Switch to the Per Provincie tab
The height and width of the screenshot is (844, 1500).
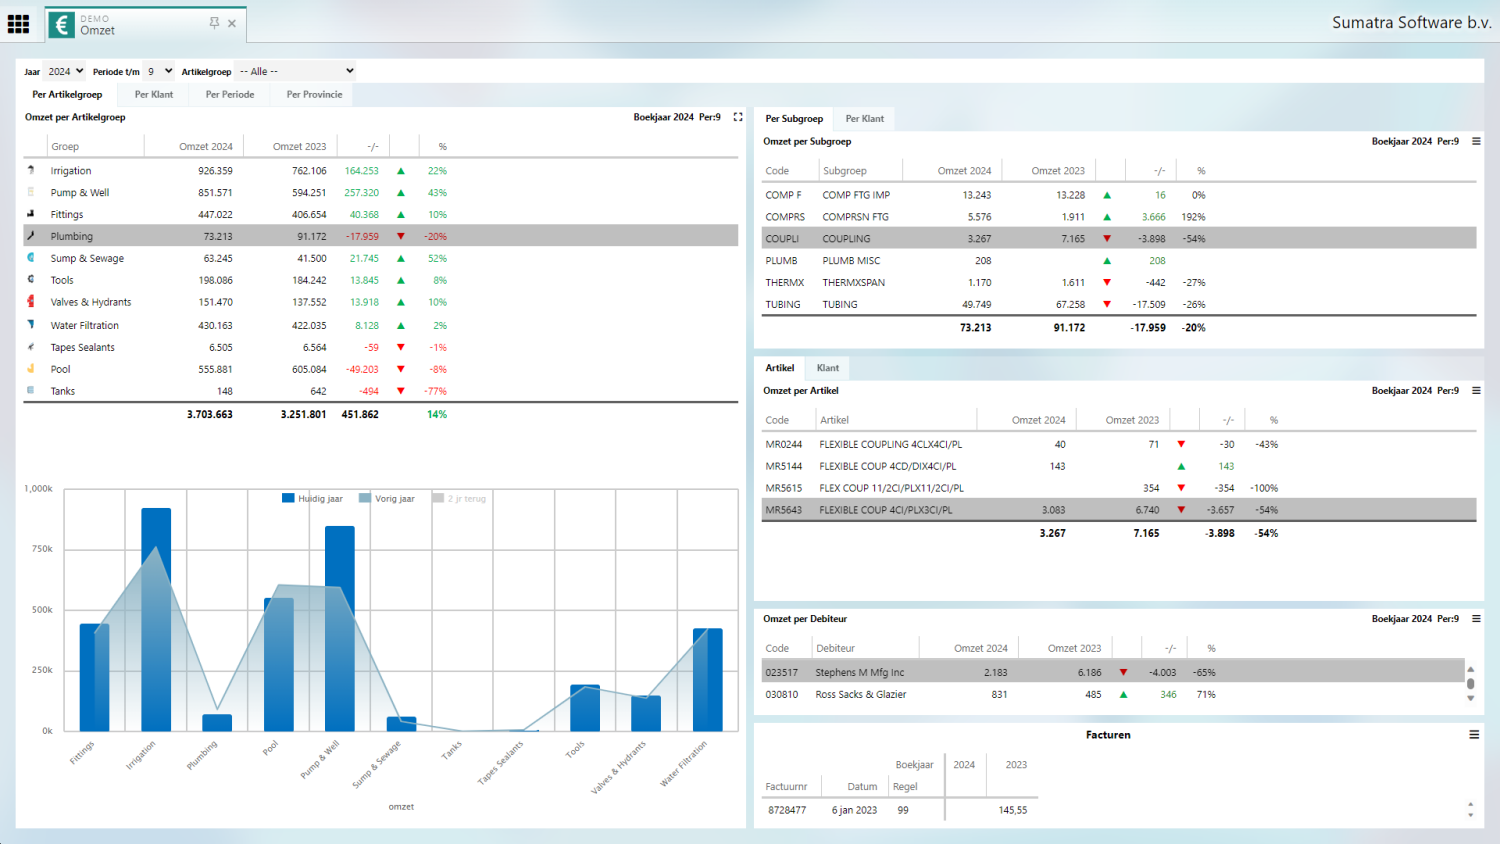[x=314, y=95]
